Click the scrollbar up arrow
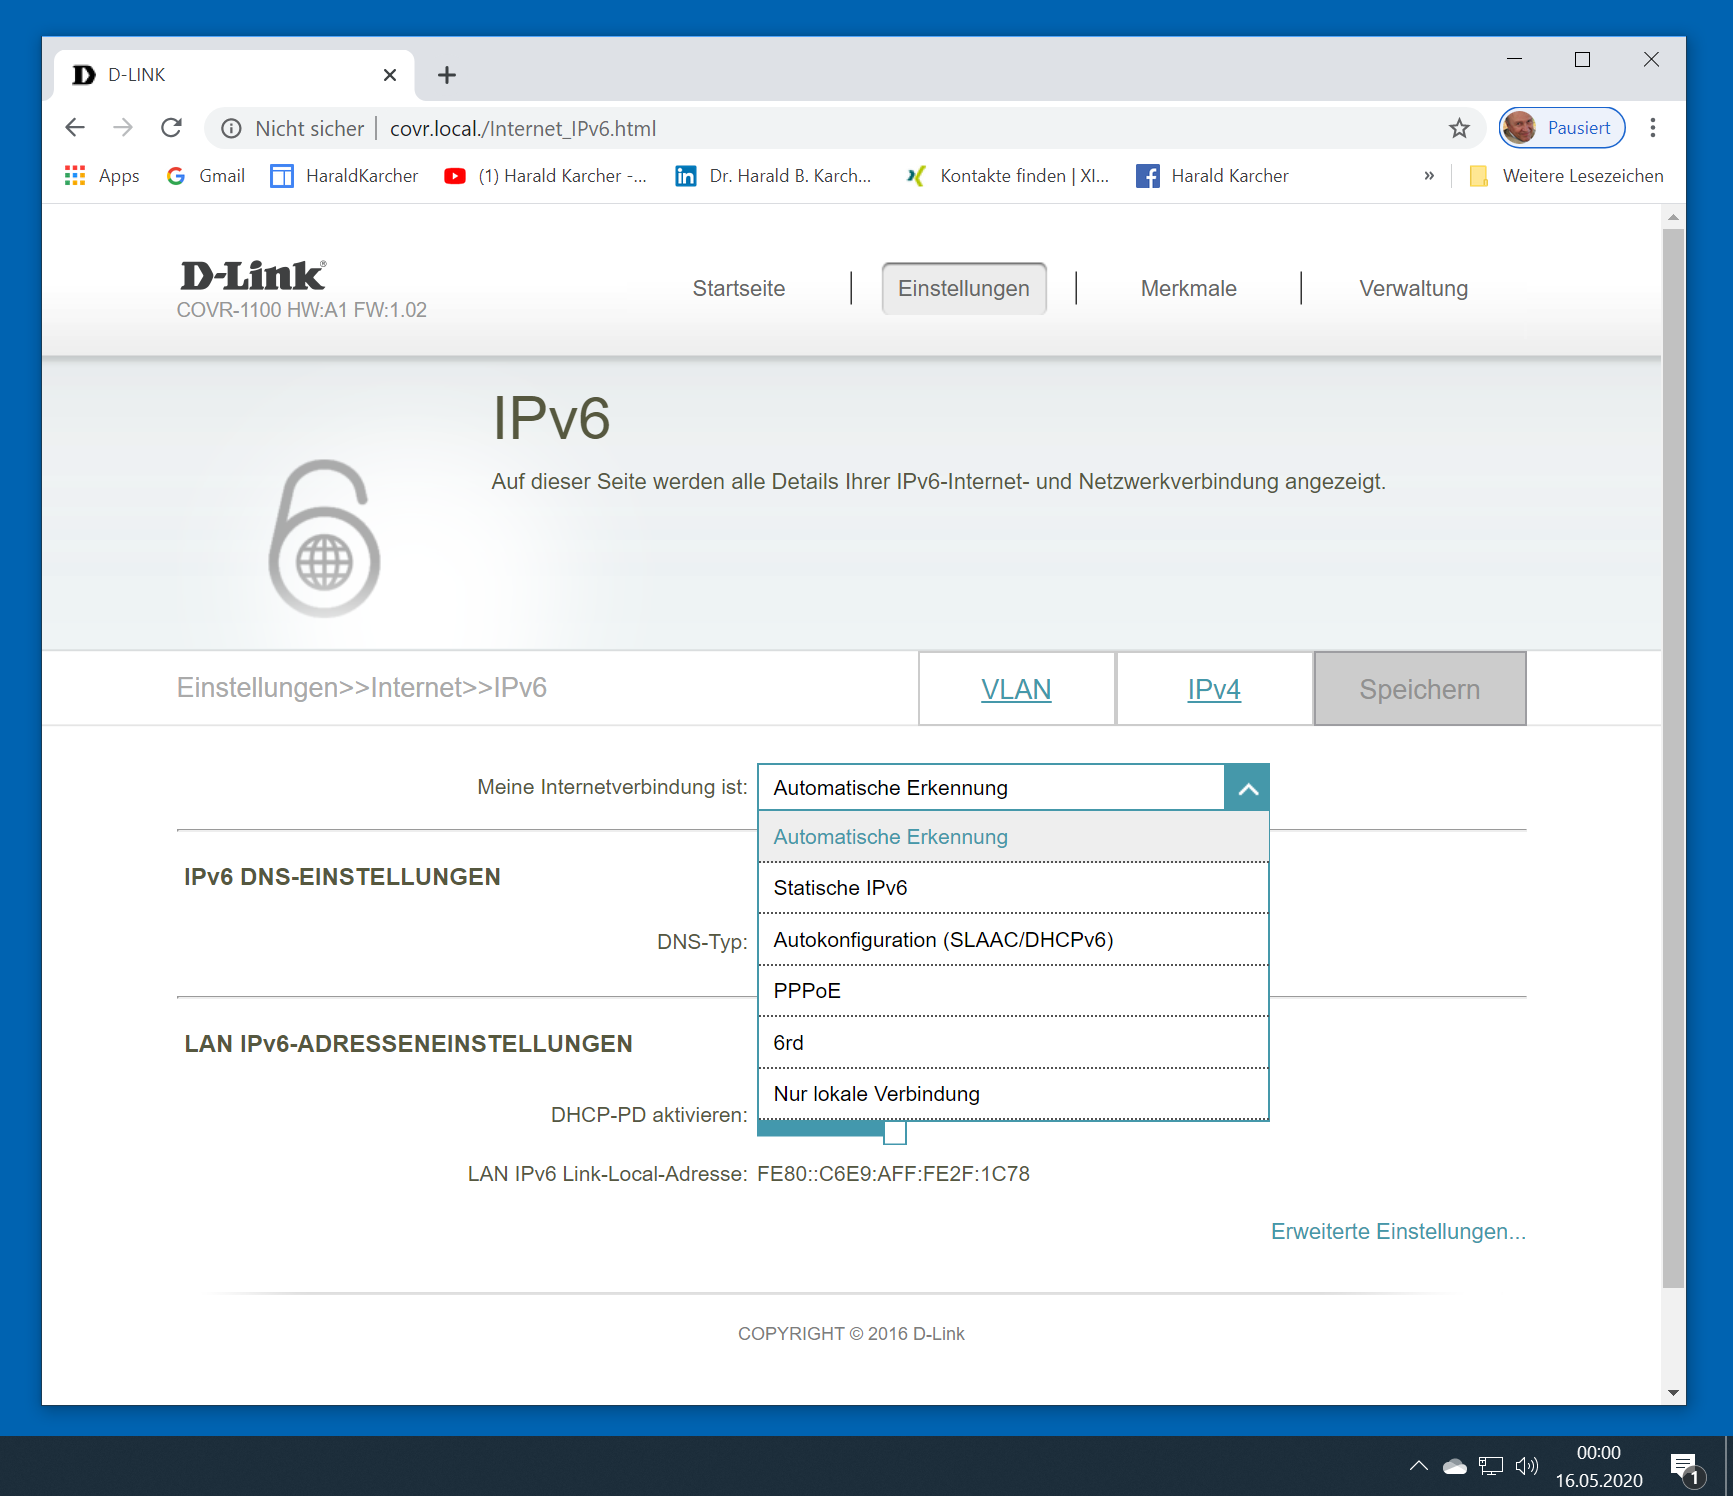1733x1496 pixels. pos(1673,217)
